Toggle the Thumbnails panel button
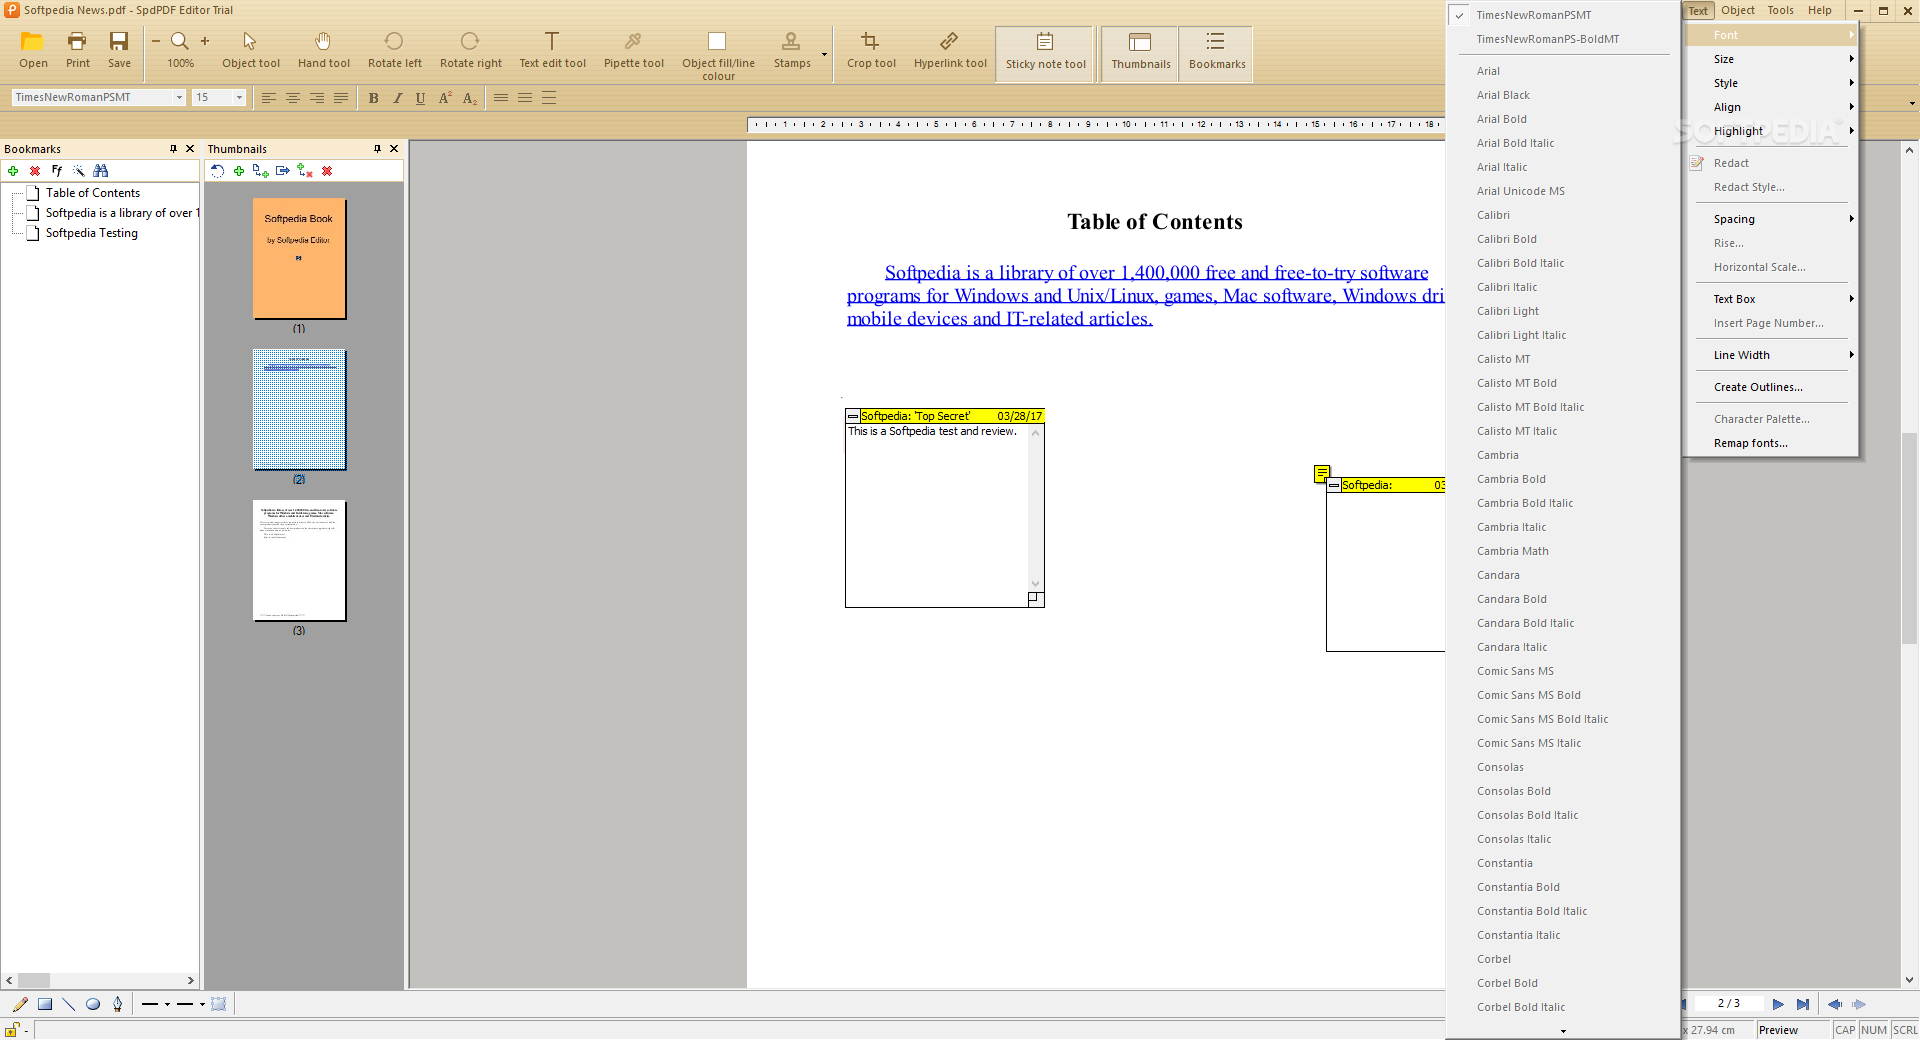Viewport: 1920px width, 1040px height. (1140, 53)
